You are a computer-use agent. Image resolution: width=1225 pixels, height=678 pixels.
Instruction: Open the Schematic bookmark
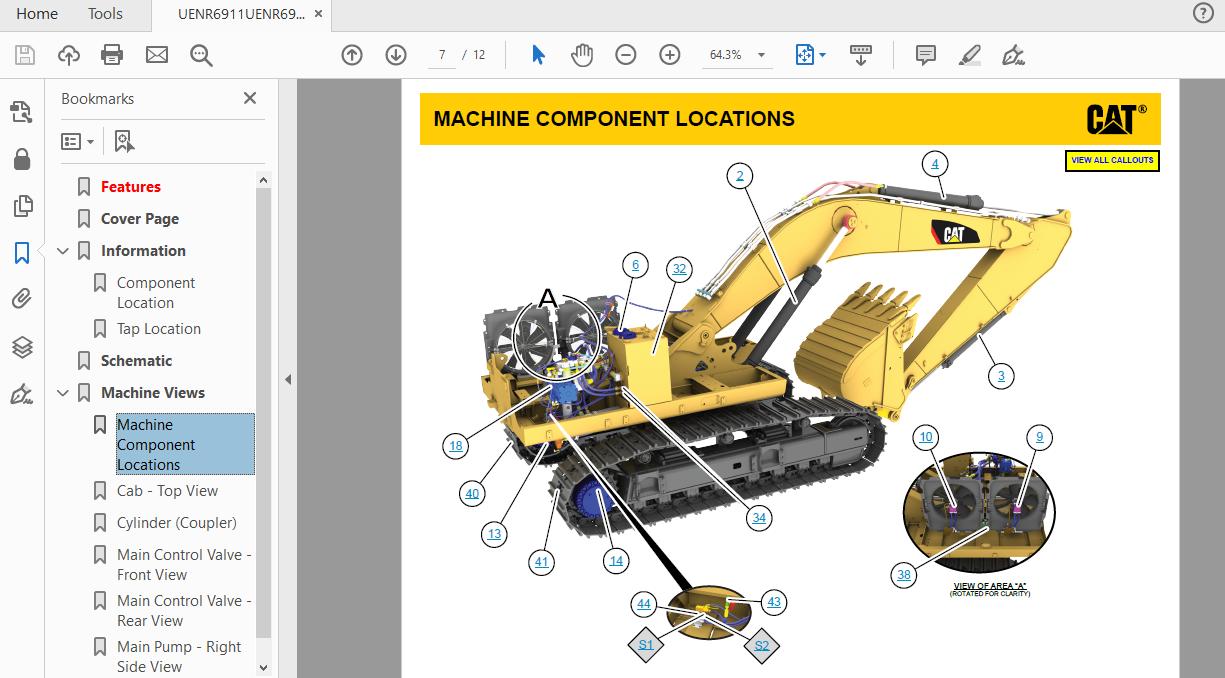click(136, 361)
